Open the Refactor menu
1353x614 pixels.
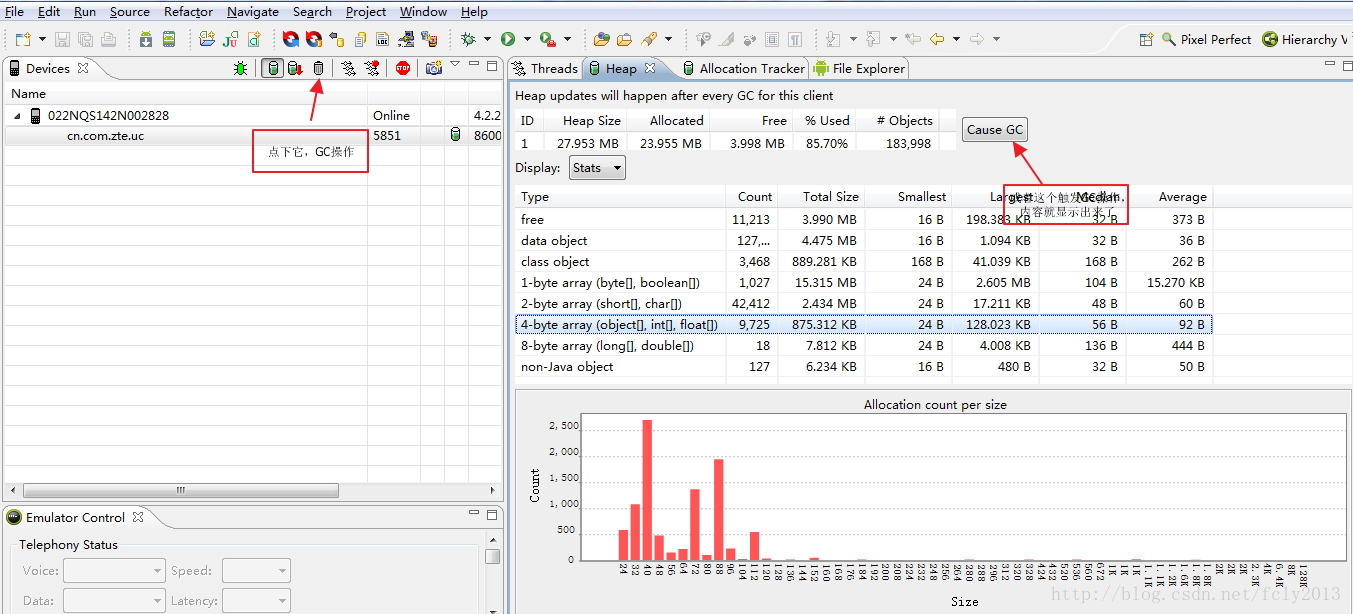tap(189, 12)
